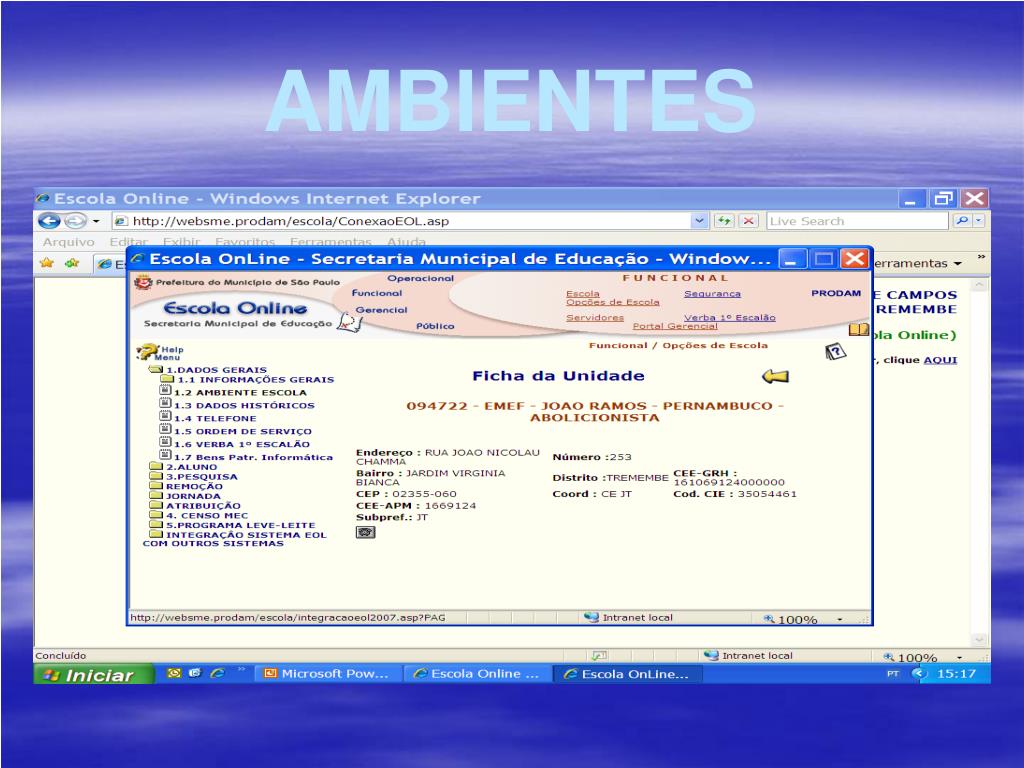Open the 1.7 Bens Patr. Informática page icon
Viewport: 1024px width, 768px height.
[165, 455]
